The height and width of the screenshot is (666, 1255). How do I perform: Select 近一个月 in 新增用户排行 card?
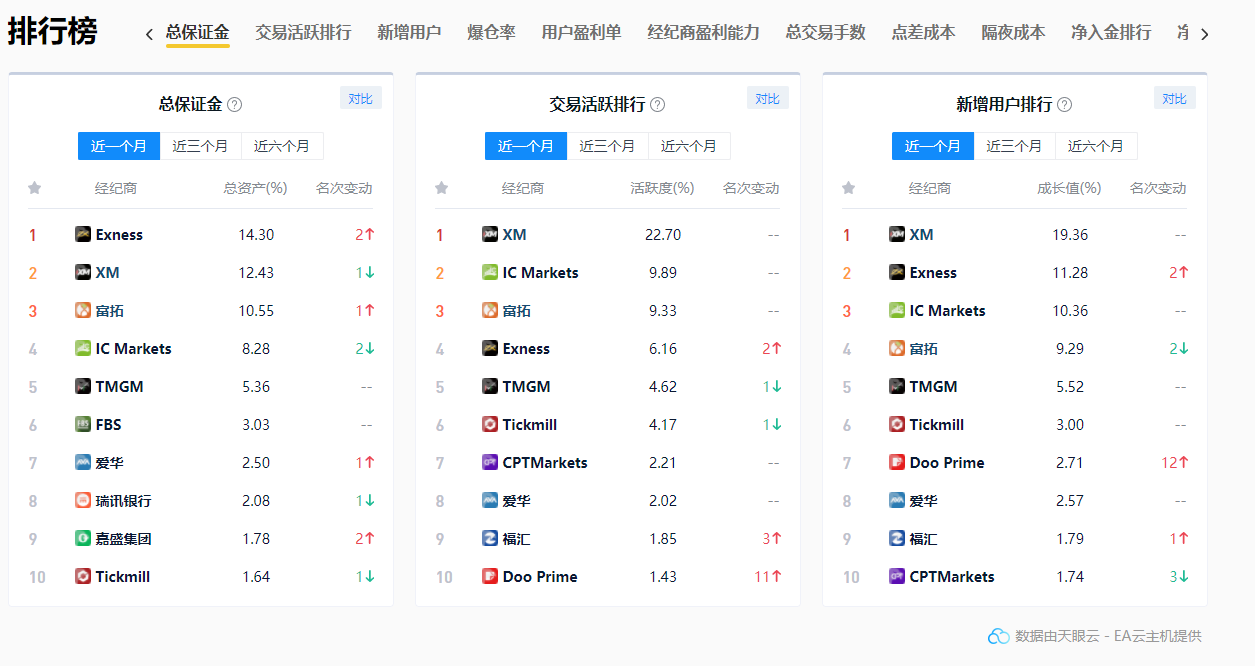933,146
